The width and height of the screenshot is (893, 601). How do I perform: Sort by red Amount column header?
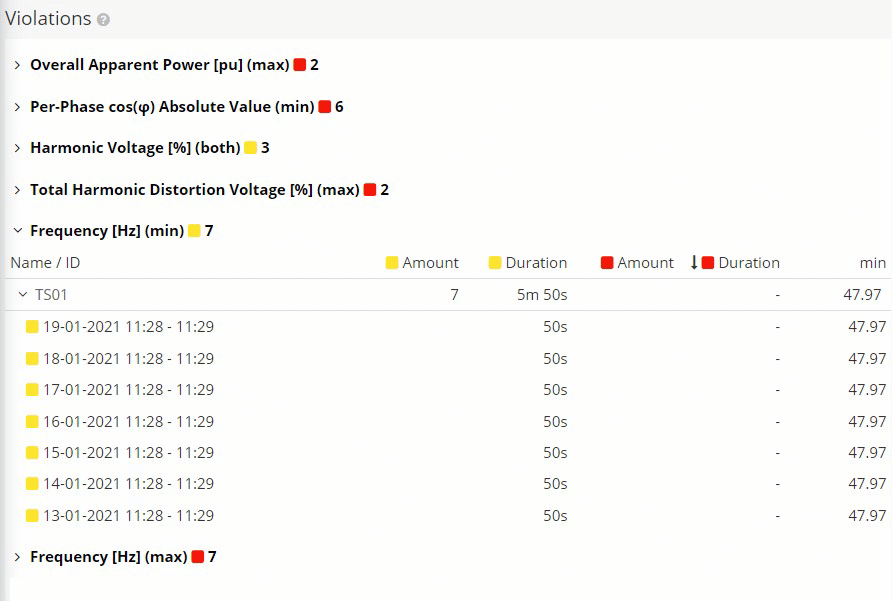click(x=645, y=263)
